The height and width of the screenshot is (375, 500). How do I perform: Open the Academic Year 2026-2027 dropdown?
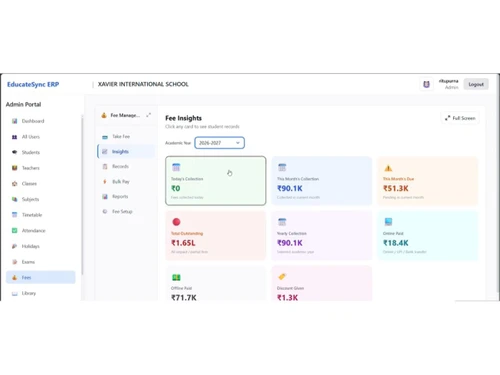pyautogui.click(x=219, y=143)
